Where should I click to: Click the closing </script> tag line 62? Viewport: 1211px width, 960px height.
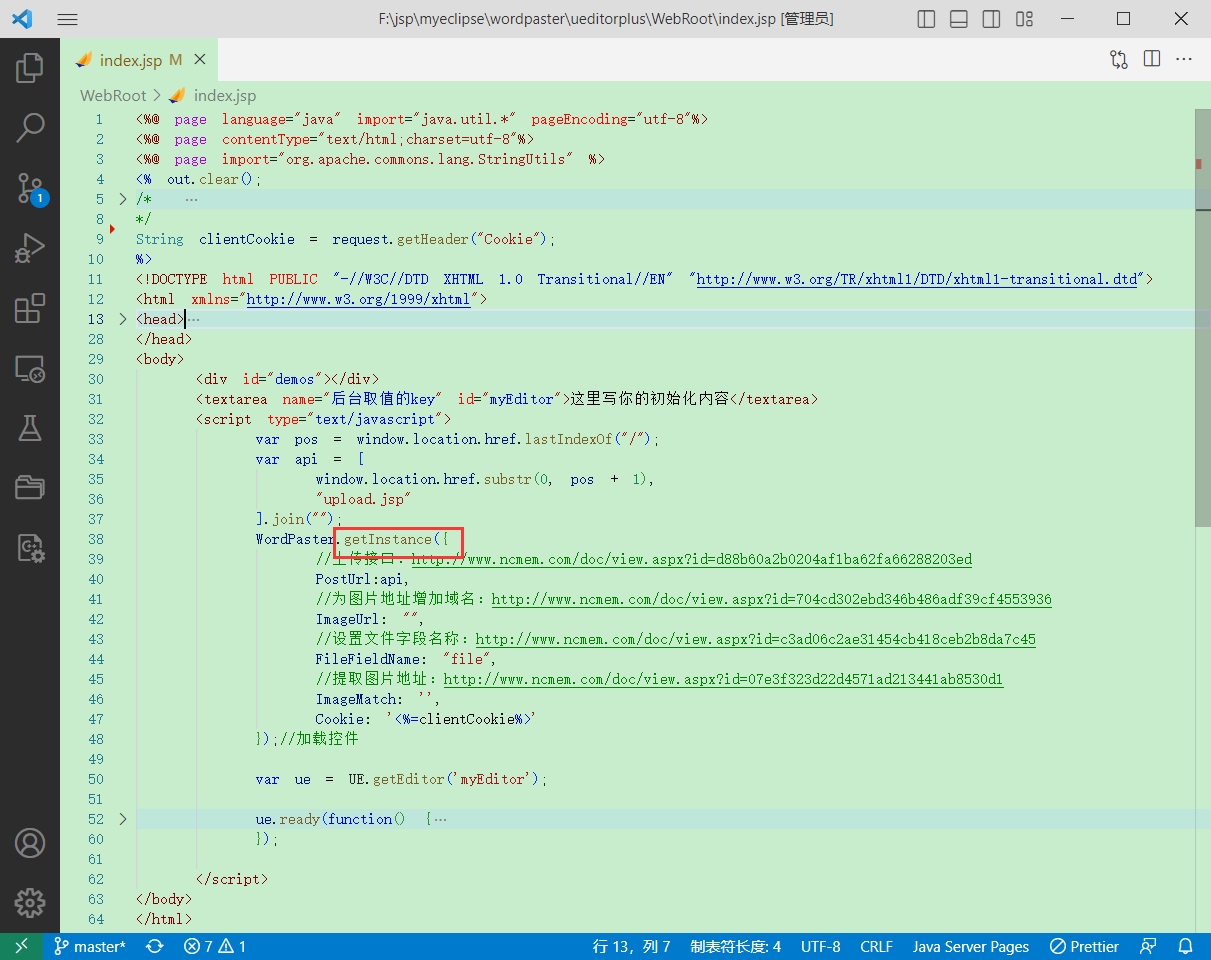[x=232, y=879]
